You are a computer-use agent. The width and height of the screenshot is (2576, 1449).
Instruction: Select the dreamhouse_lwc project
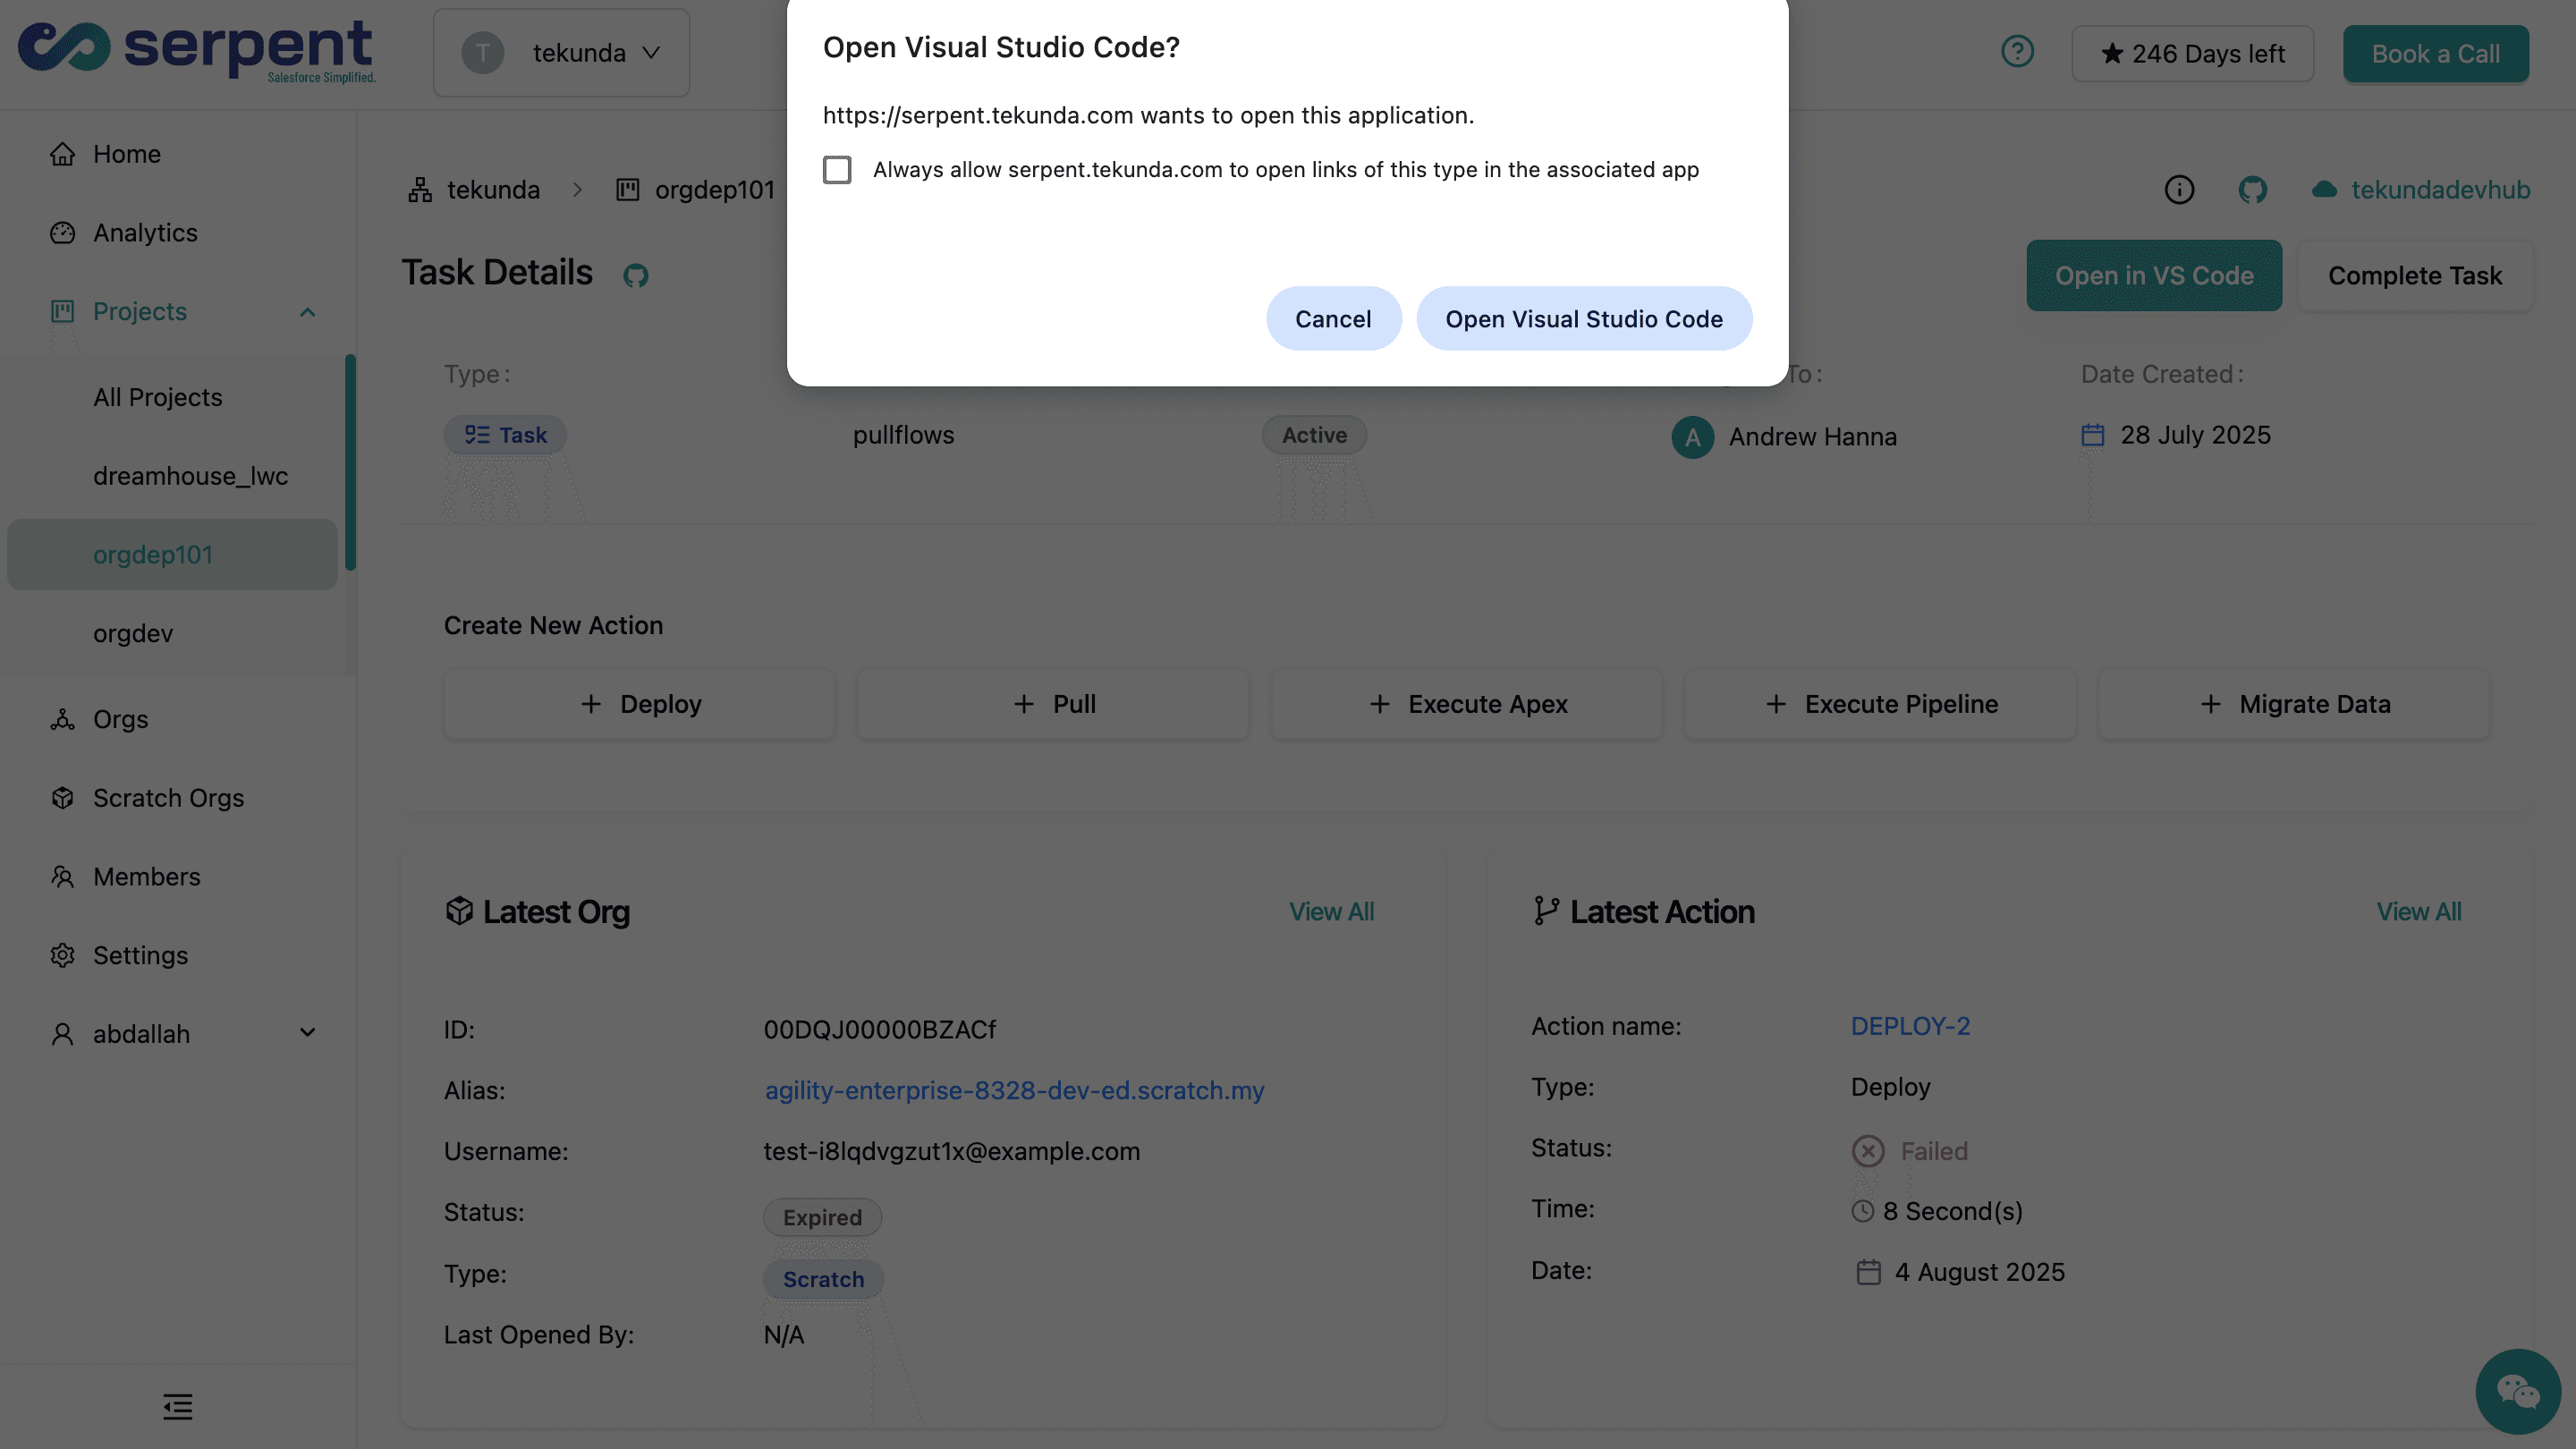click(x=190, y=476)
